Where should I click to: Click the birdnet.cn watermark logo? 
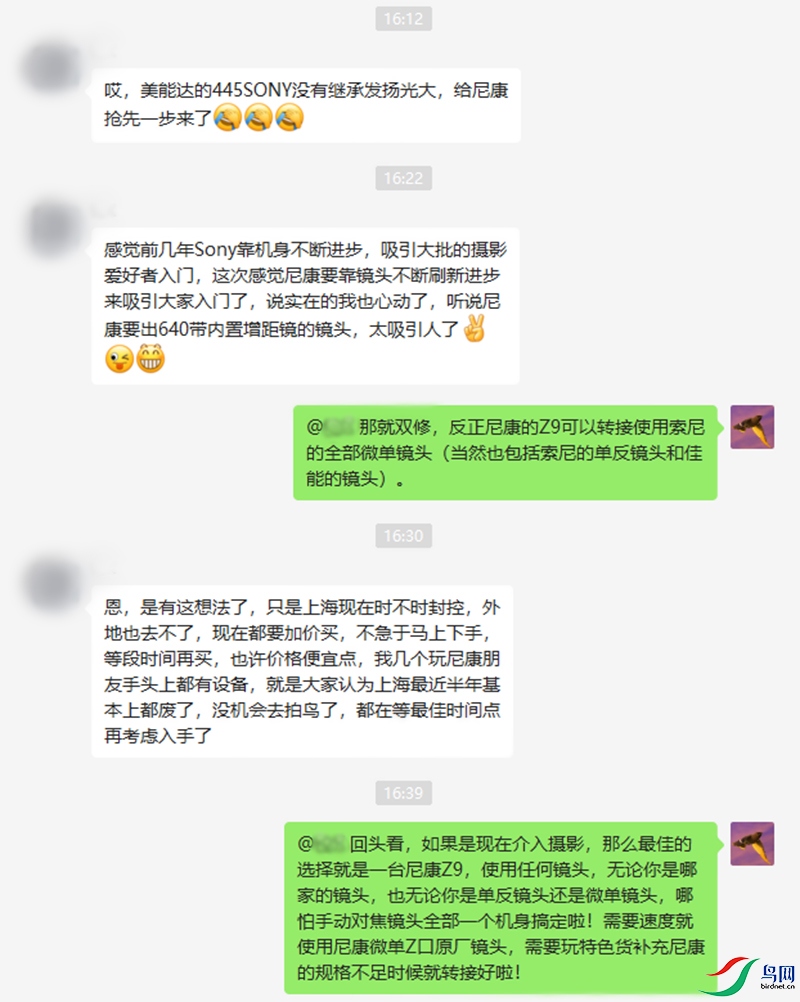(x=753, y=975)
